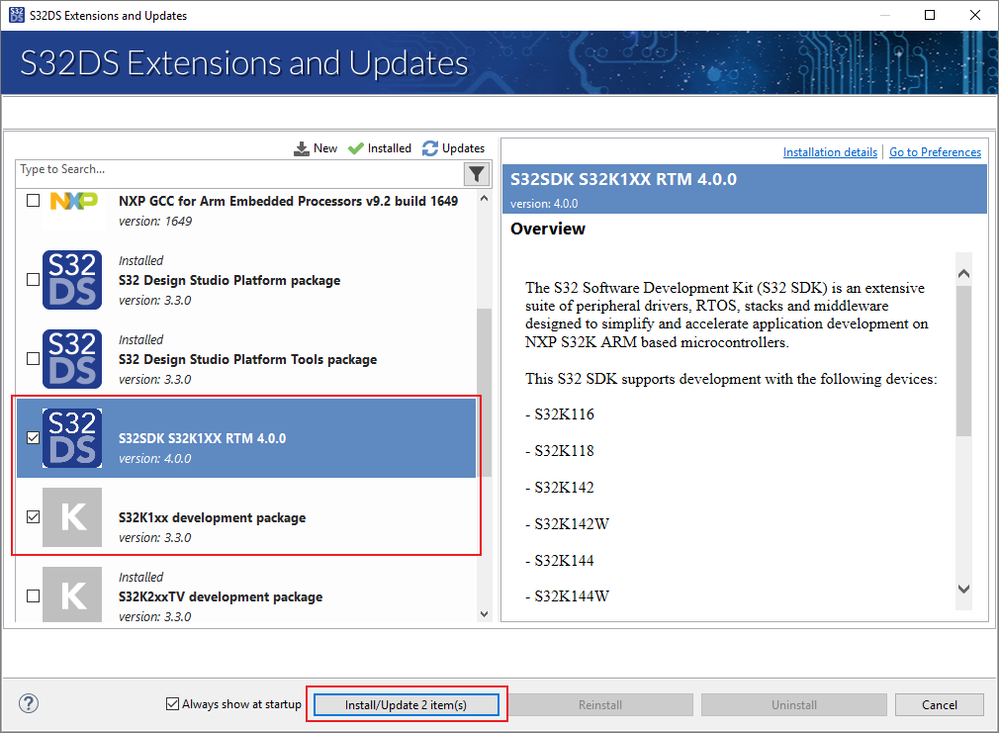Click the NXP logo of GCC package
999x733 pixels.
(73, 201)
